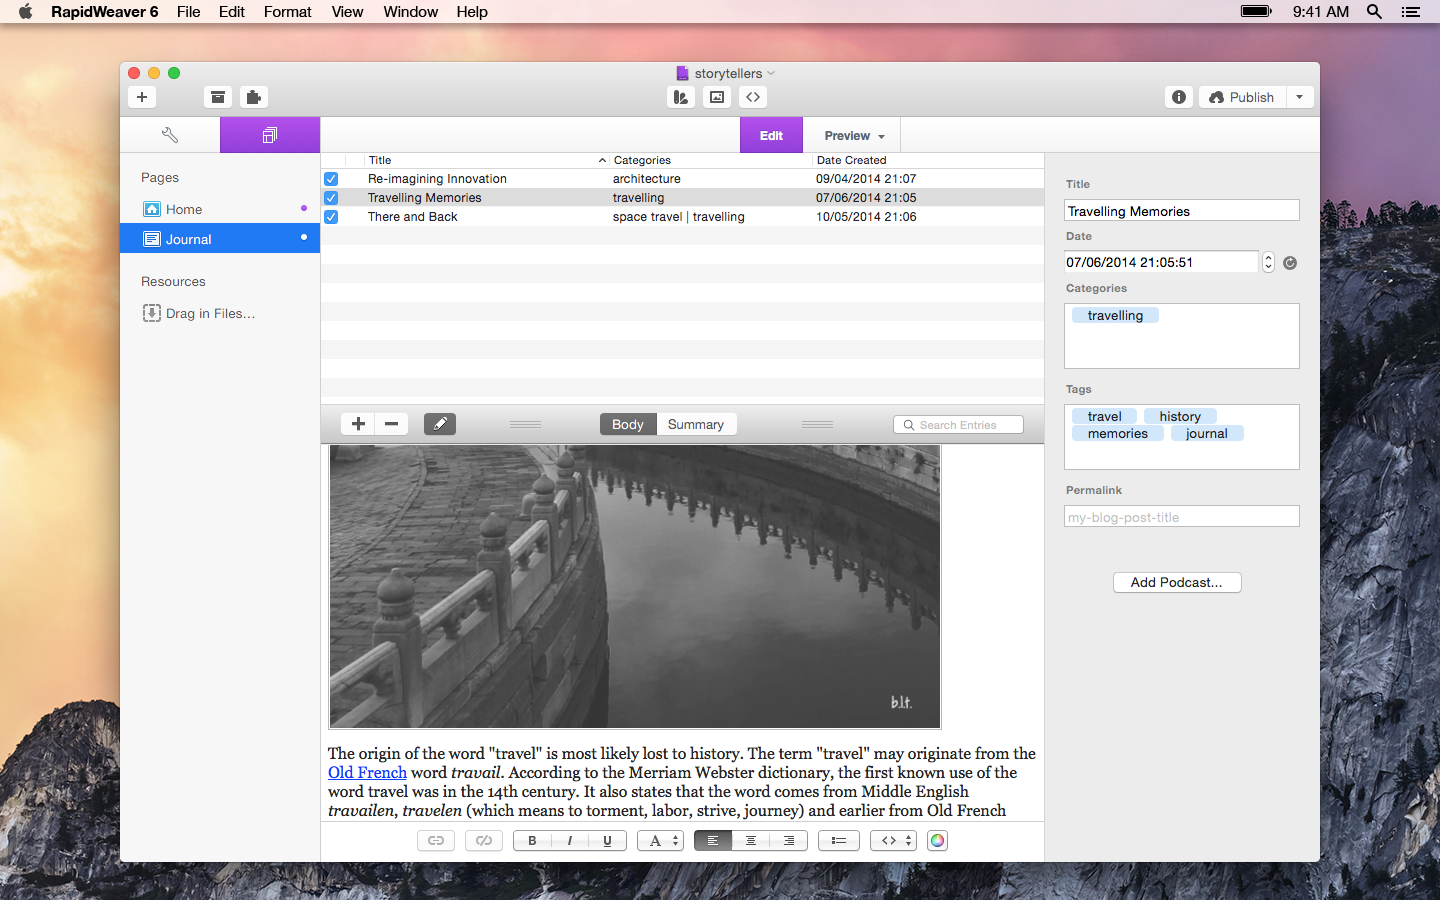The height and width of the screenshot is (900, 1440).
Task: Toggle the Travelling Memories entry checkbox
Action: (x=331, y=198)
